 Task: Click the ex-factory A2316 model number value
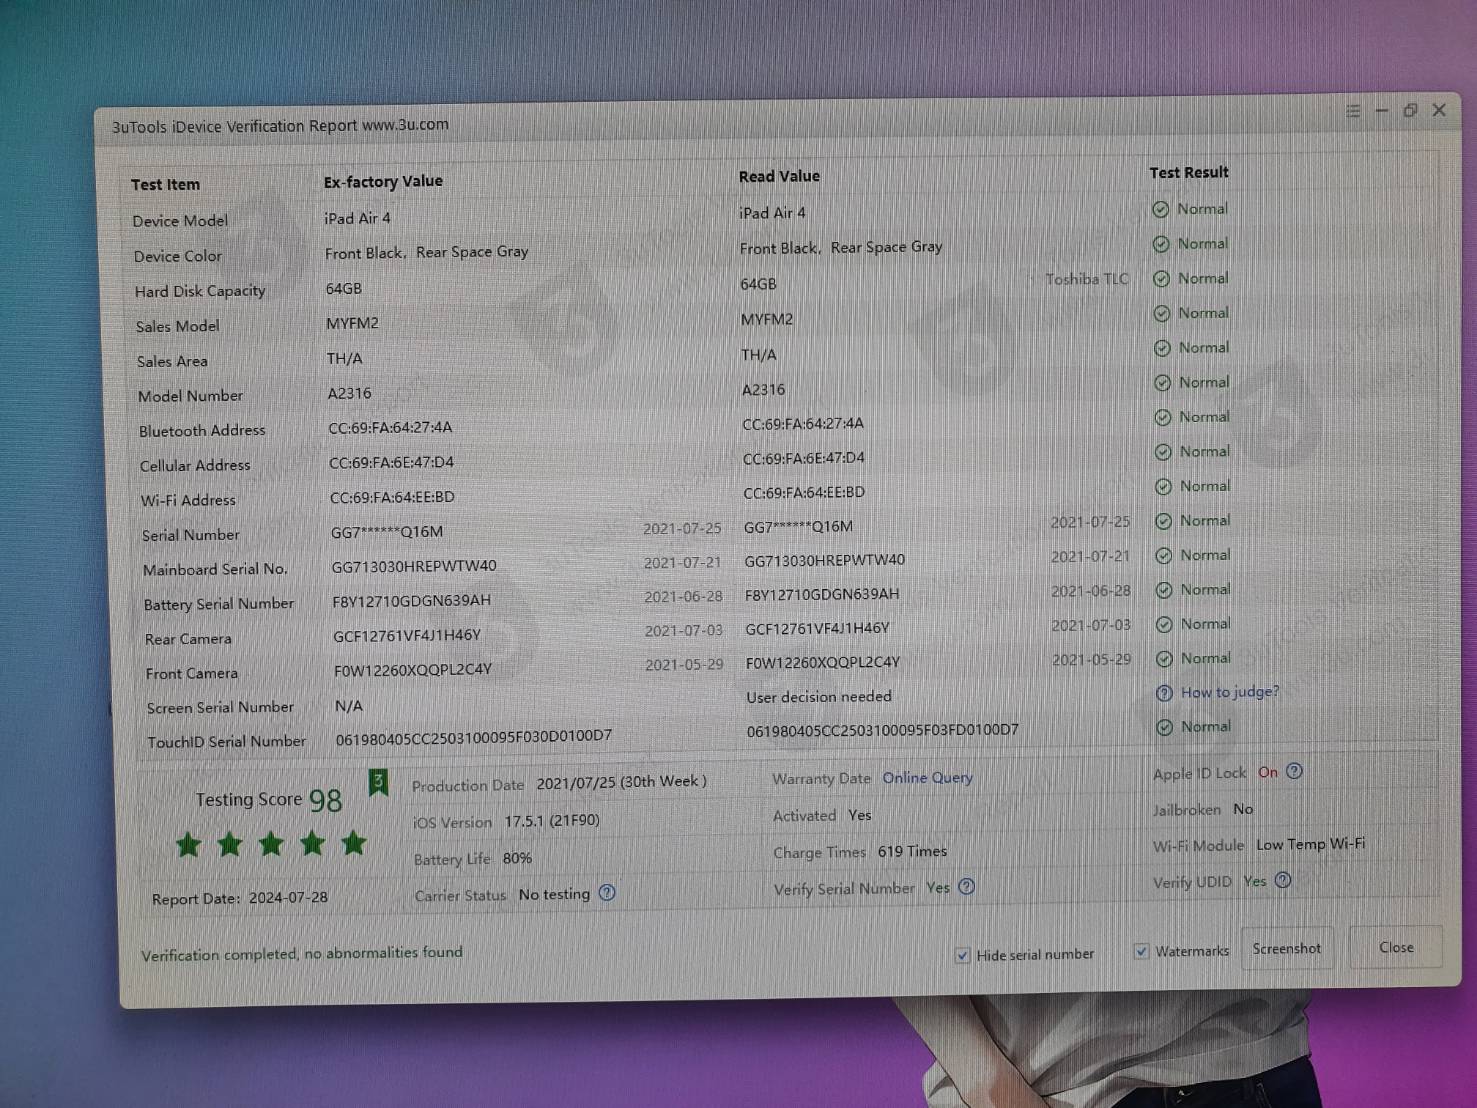pos(349,393)
